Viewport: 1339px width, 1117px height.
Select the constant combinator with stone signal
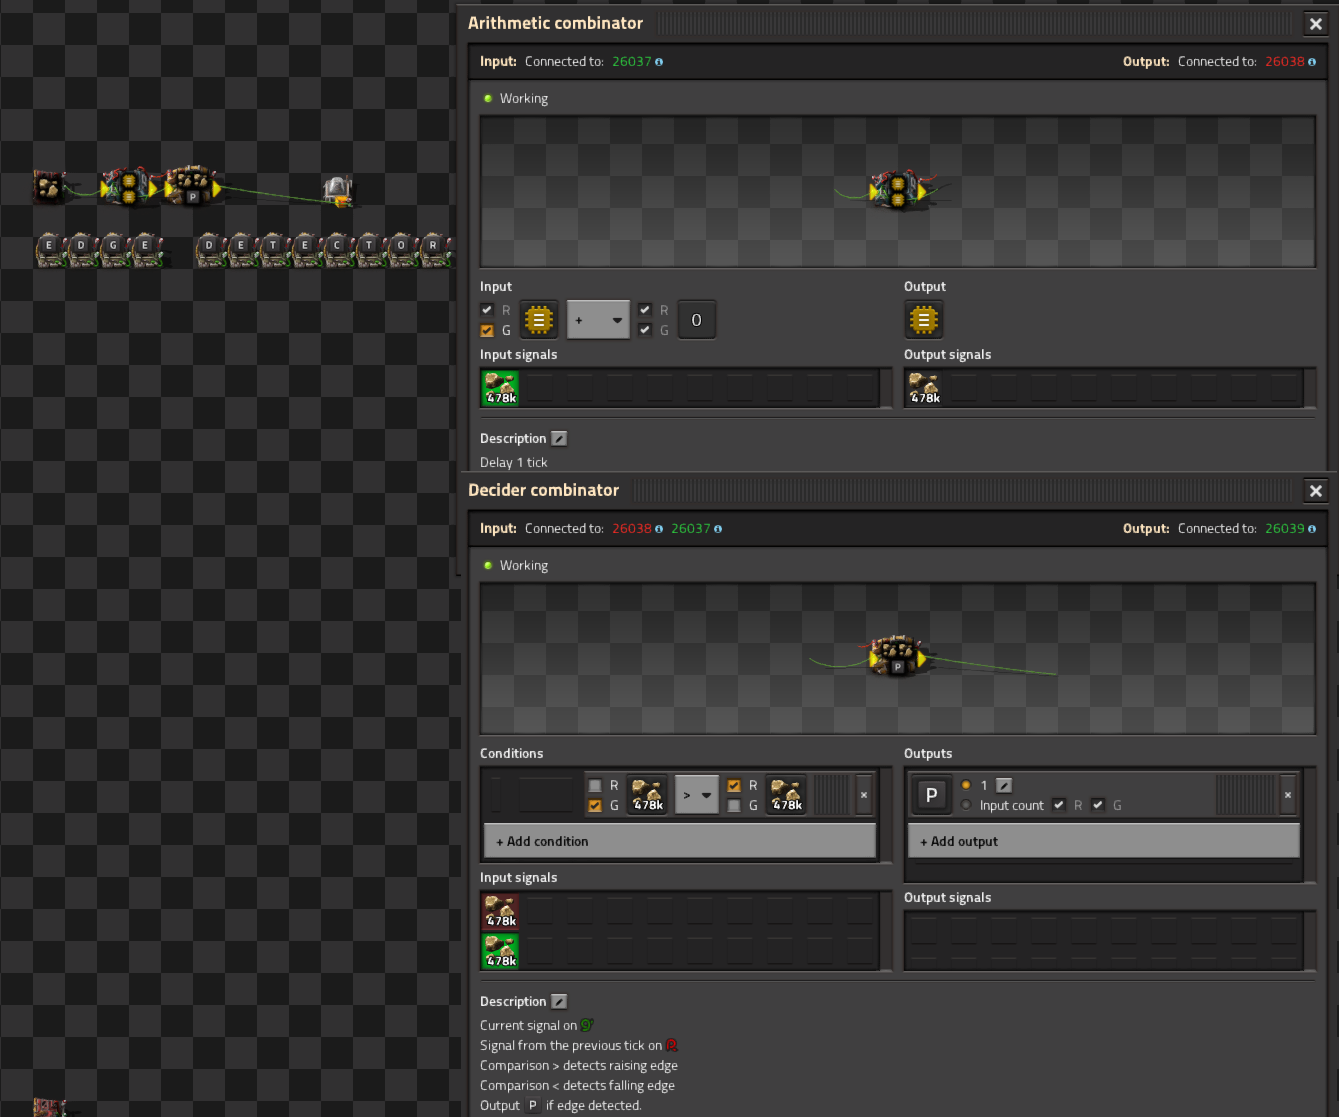coord(49,187)
